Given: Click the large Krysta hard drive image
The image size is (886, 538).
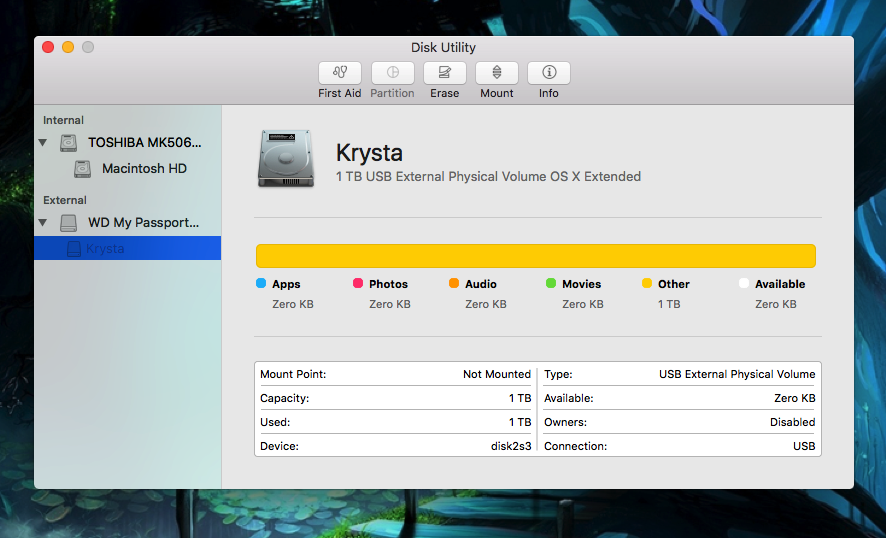Looking at the screenshot, I should [284, 158].
